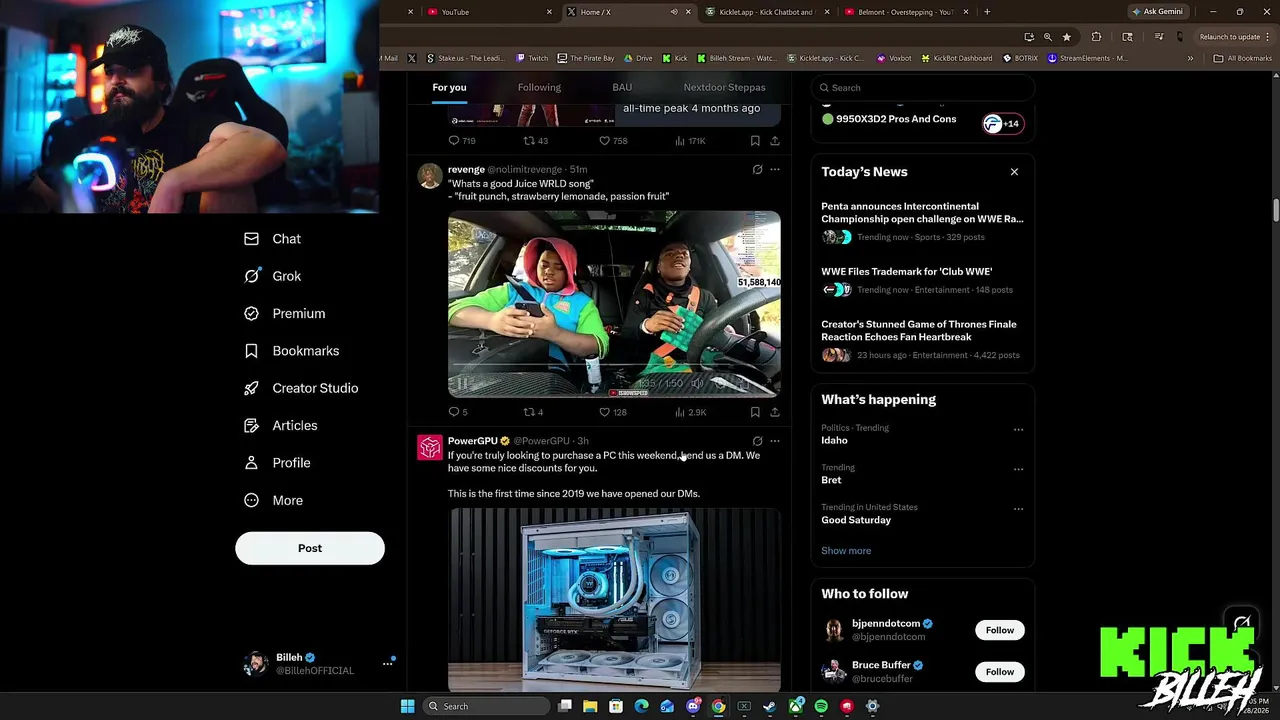Open the Ask Gemini button
The height and width of the screenshot is (720, 1280).
(x=1157, y=12)
